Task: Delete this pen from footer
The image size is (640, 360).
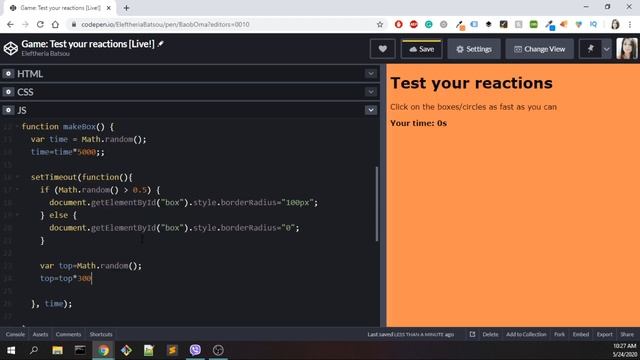Action: point(490,334)
